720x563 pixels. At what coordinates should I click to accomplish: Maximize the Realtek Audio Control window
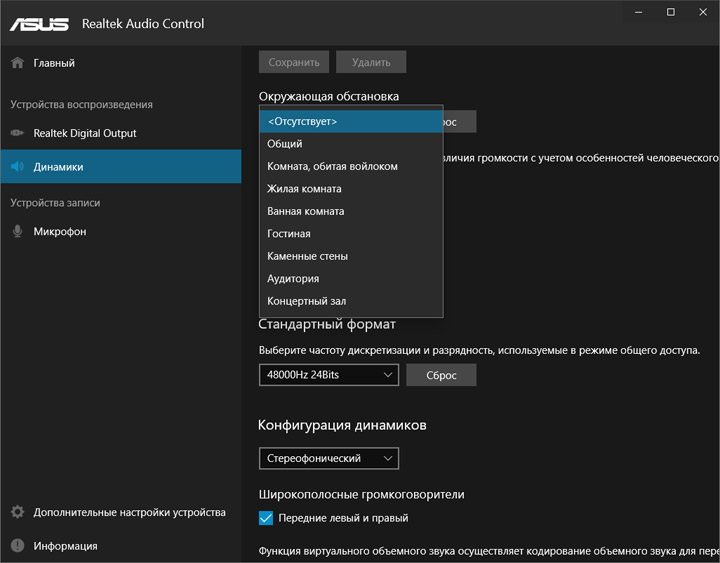[671, 12]
